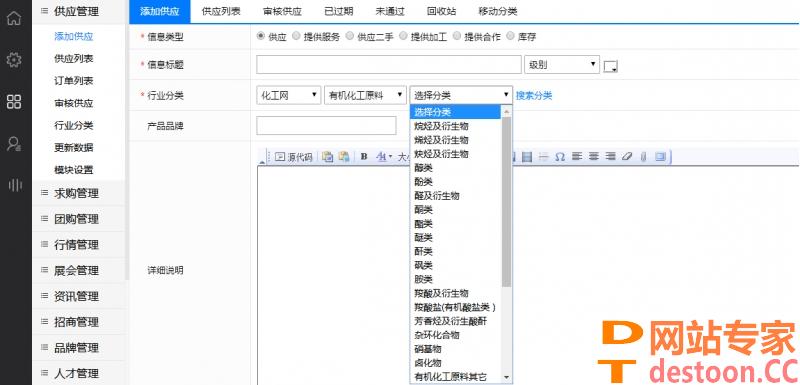This screenshot has height=385, width=800.
Task: Expand the 资讯管理 sidebar group
Action: [78, 296]
